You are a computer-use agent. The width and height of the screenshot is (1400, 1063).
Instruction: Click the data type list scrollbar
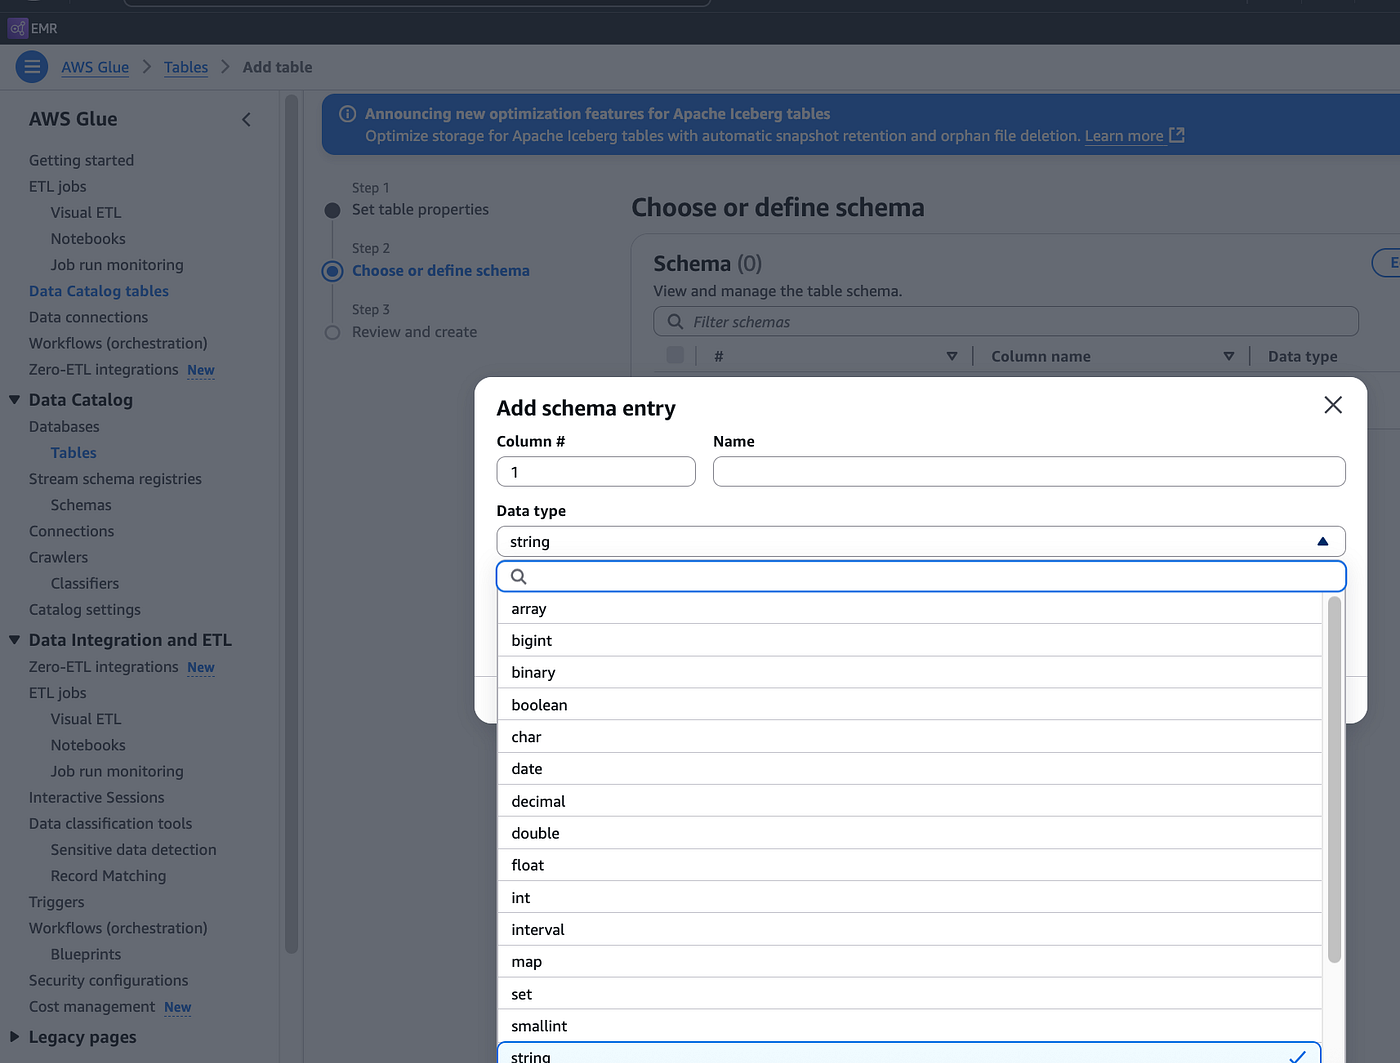coord(1334,780)
